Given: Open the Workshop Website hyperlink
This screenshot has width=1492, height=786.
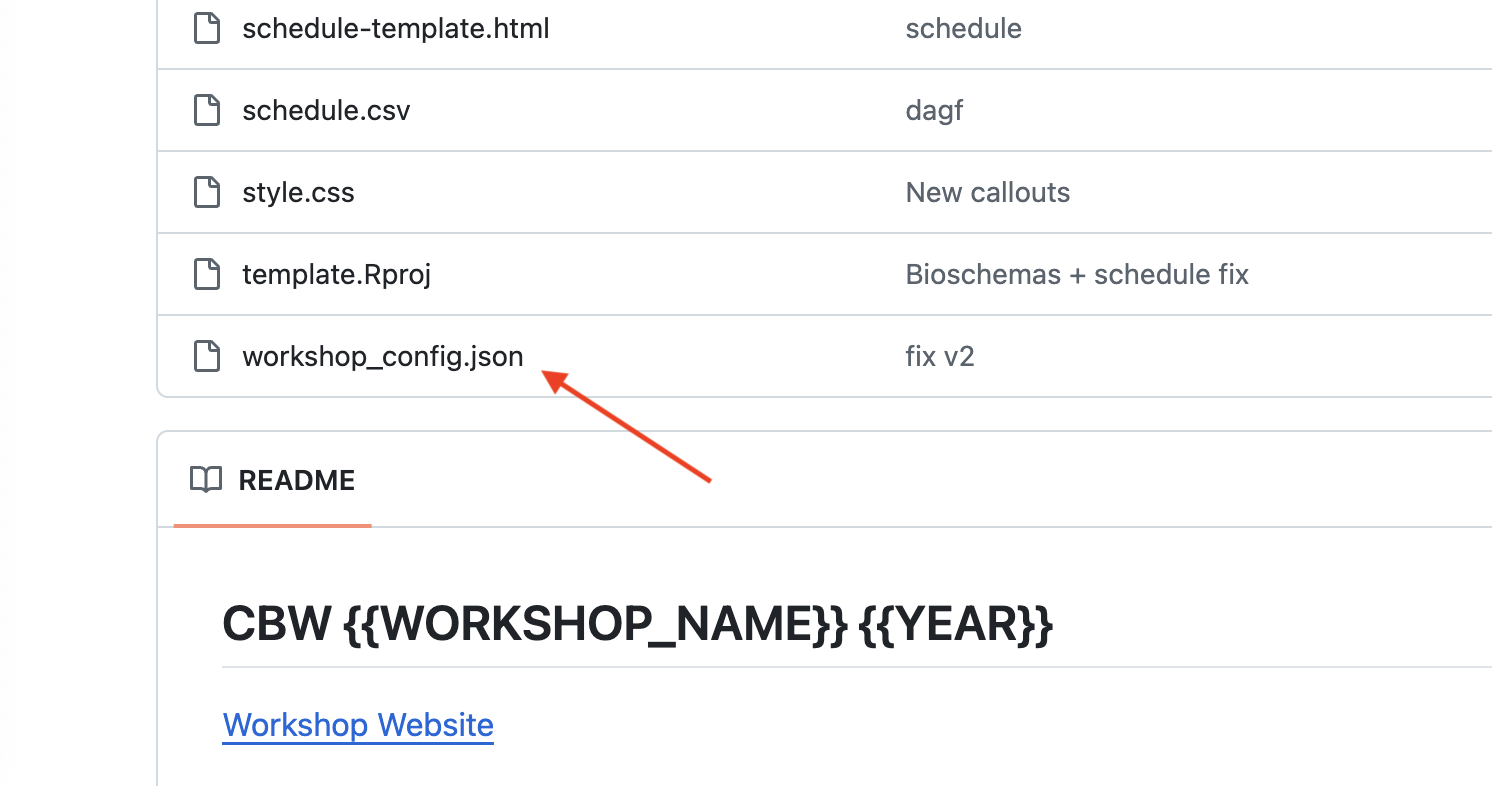Looking at the screenshot, I should point(358,724).
